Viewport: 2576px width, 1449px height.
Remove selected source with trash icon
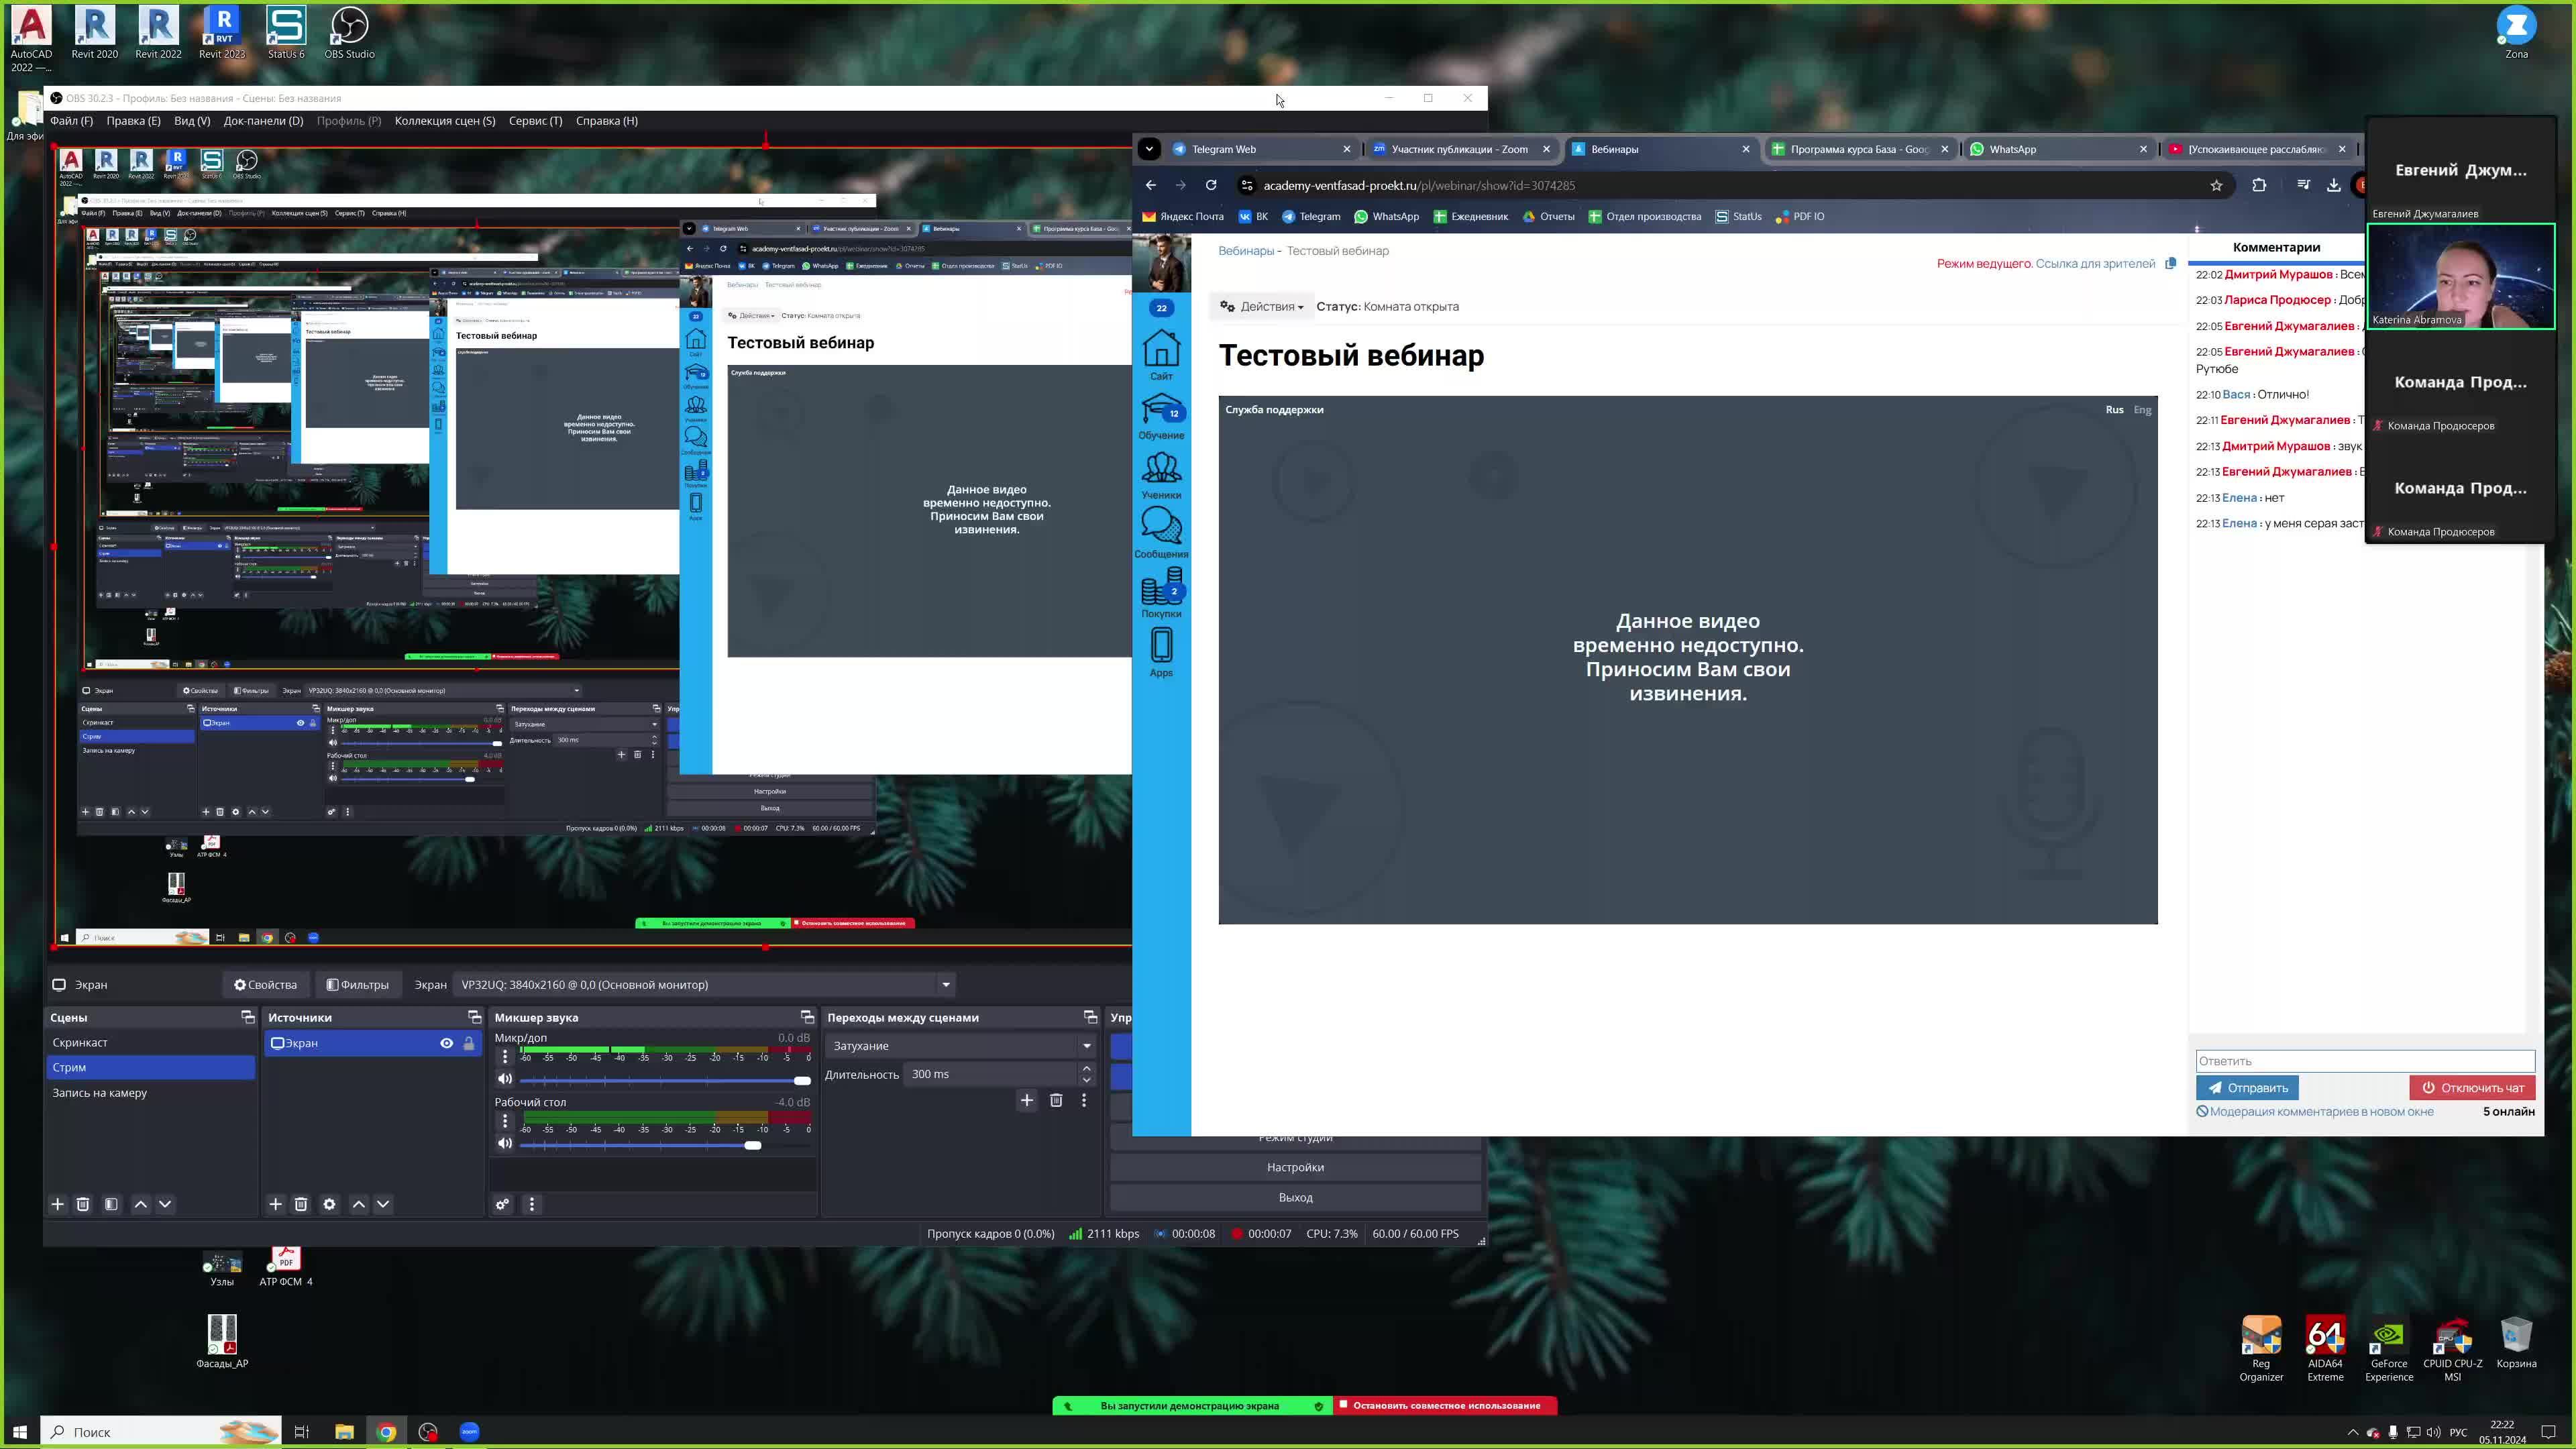point(301,1204)
